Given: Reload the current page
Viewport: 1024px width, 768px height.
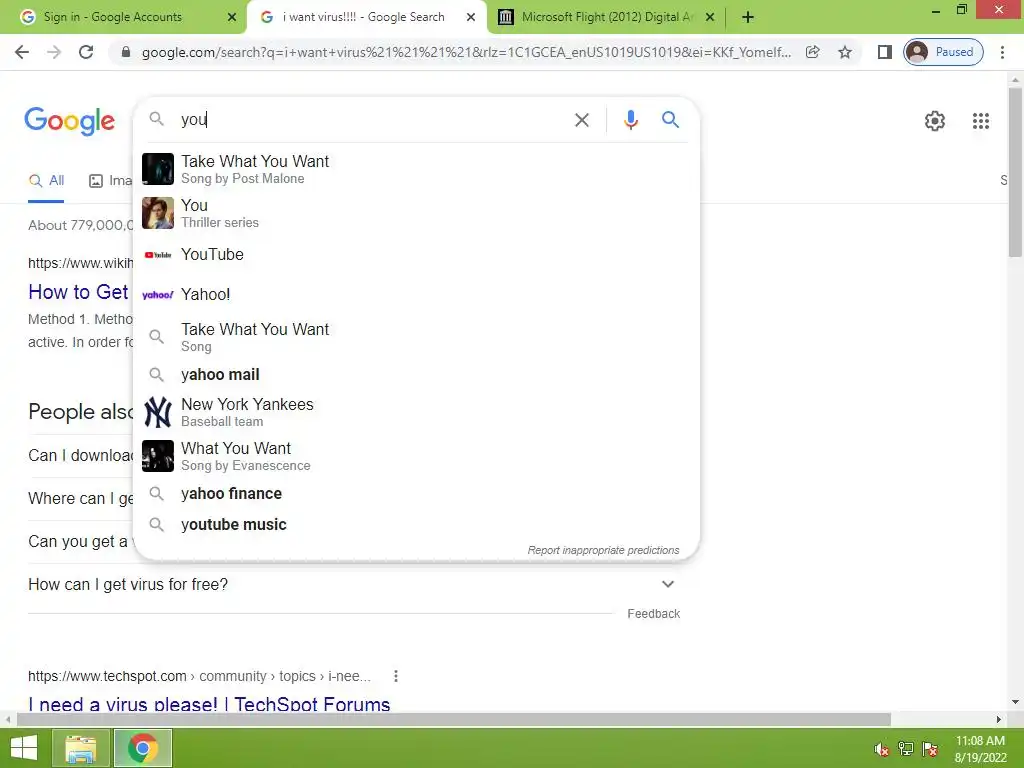Looking at the screenshot, I should (x=86, y=52).
